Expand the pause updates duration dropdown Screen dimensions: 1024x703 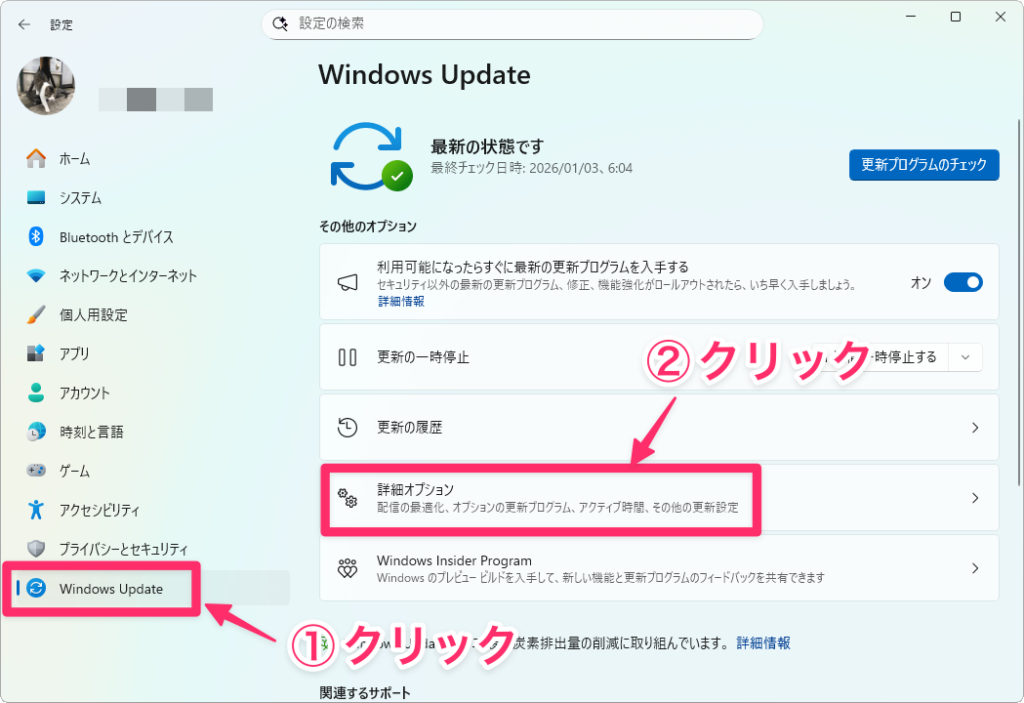click(965, 357)
